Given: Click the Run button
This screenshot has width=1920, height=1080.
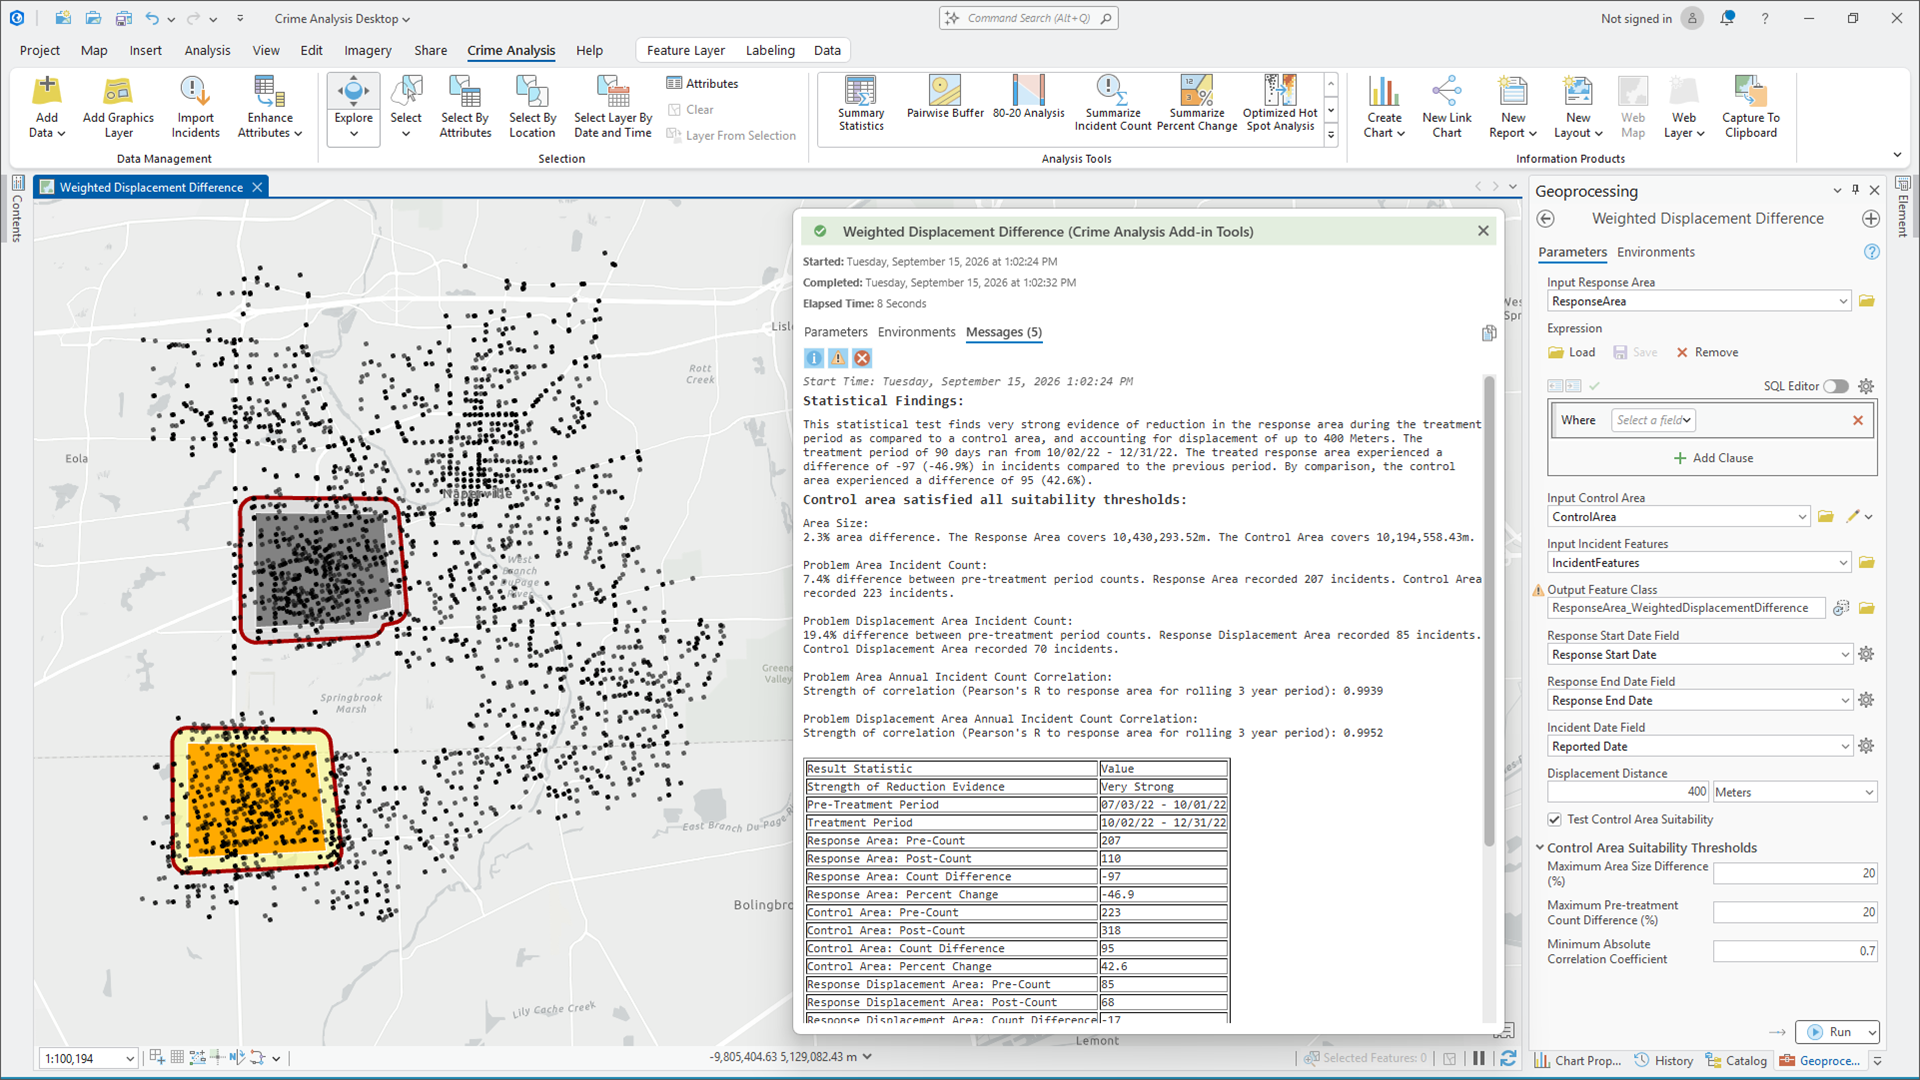Looking at the screenshot, I should tap(1830, 1032).
